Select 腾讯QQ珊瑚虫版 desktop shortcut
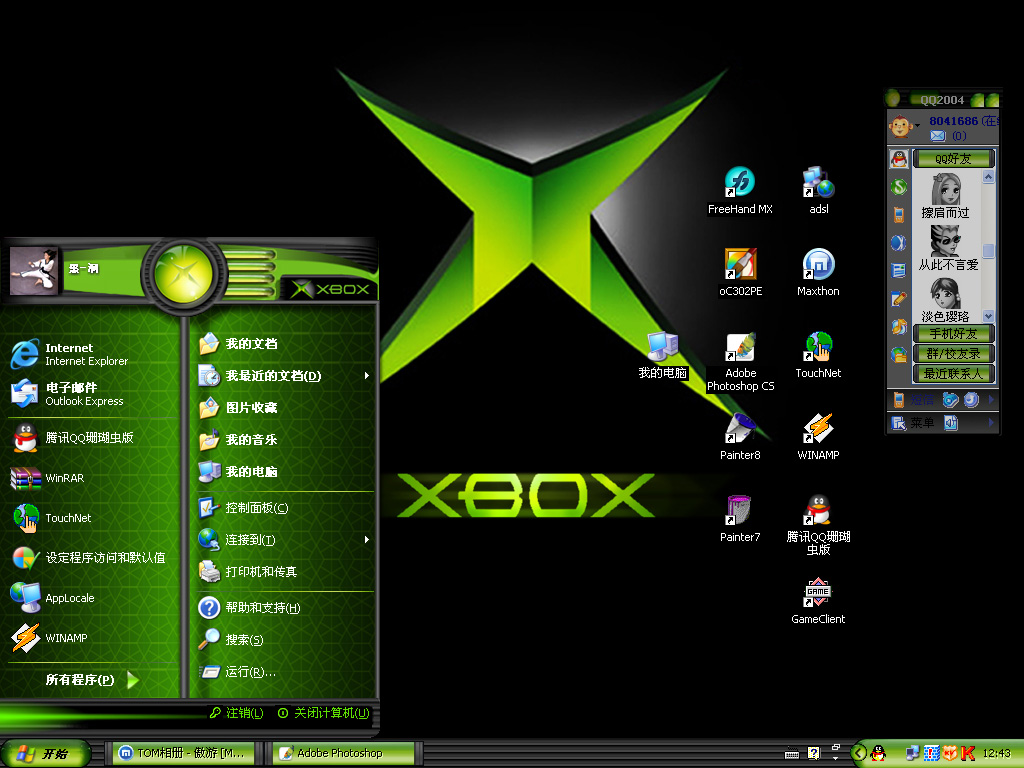This screenshot has width=1024, height=768. [x=818, y=524]
